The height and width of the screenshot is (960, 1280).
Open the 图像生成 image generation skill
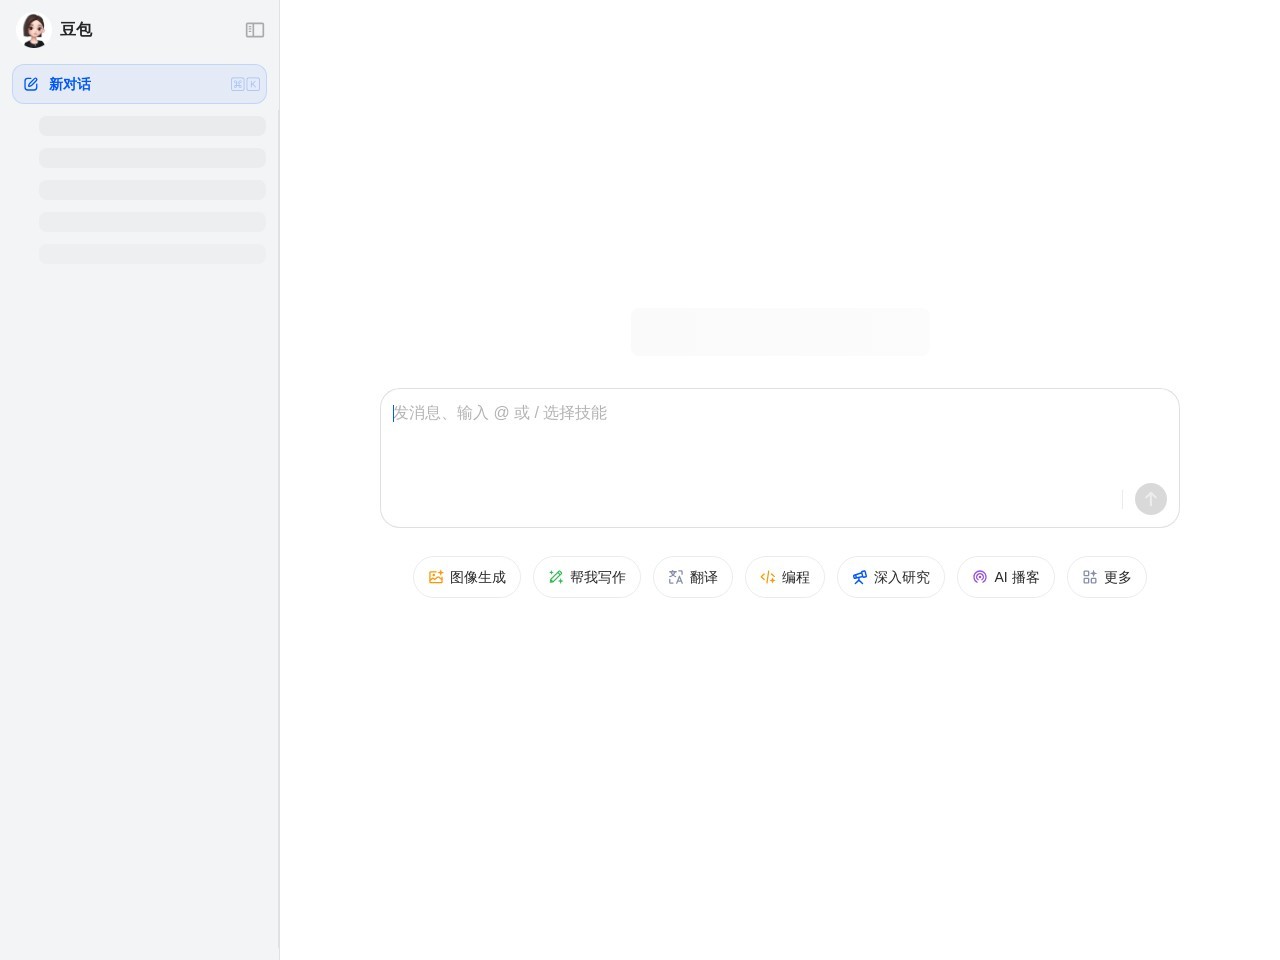(467, 577)
